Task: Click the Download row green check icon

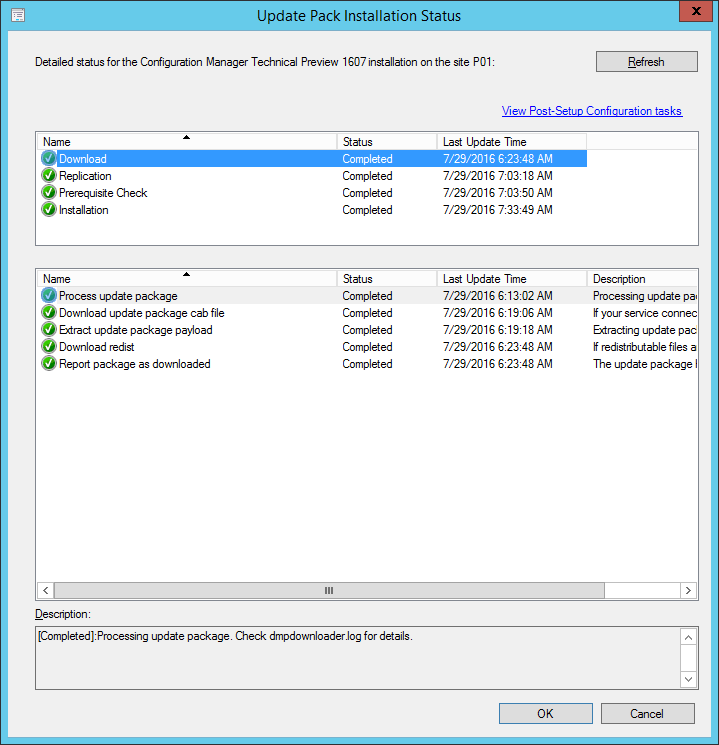Action: tap(48, 158)
